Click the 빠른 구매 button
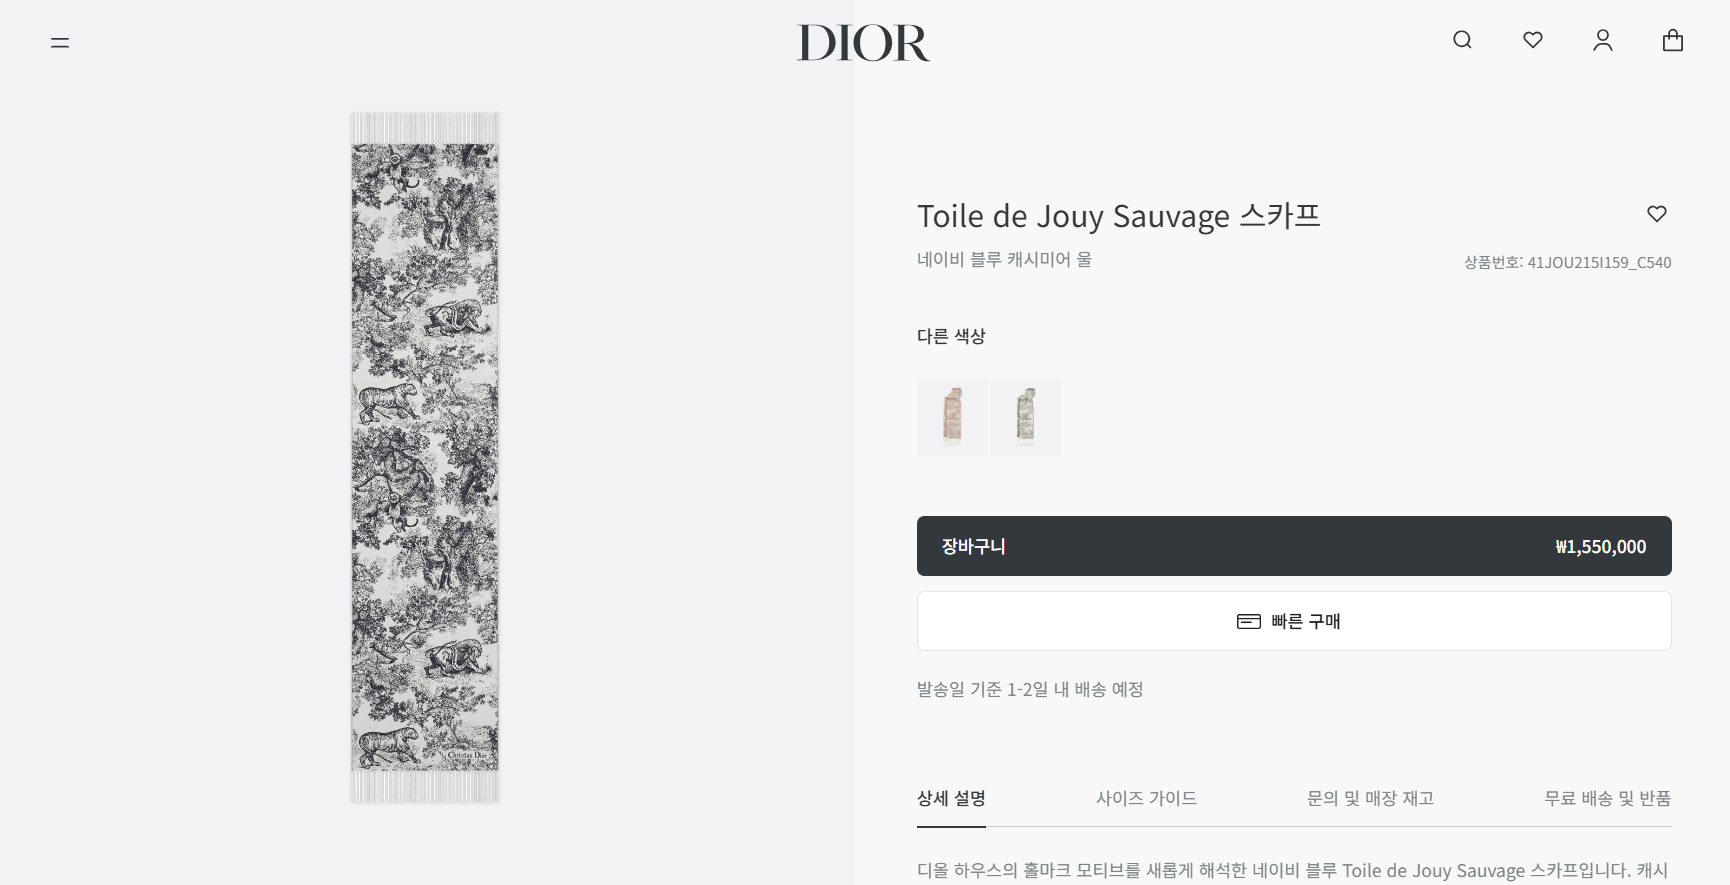Viewport: 1730px width, 885px height. click(1294, 621)
